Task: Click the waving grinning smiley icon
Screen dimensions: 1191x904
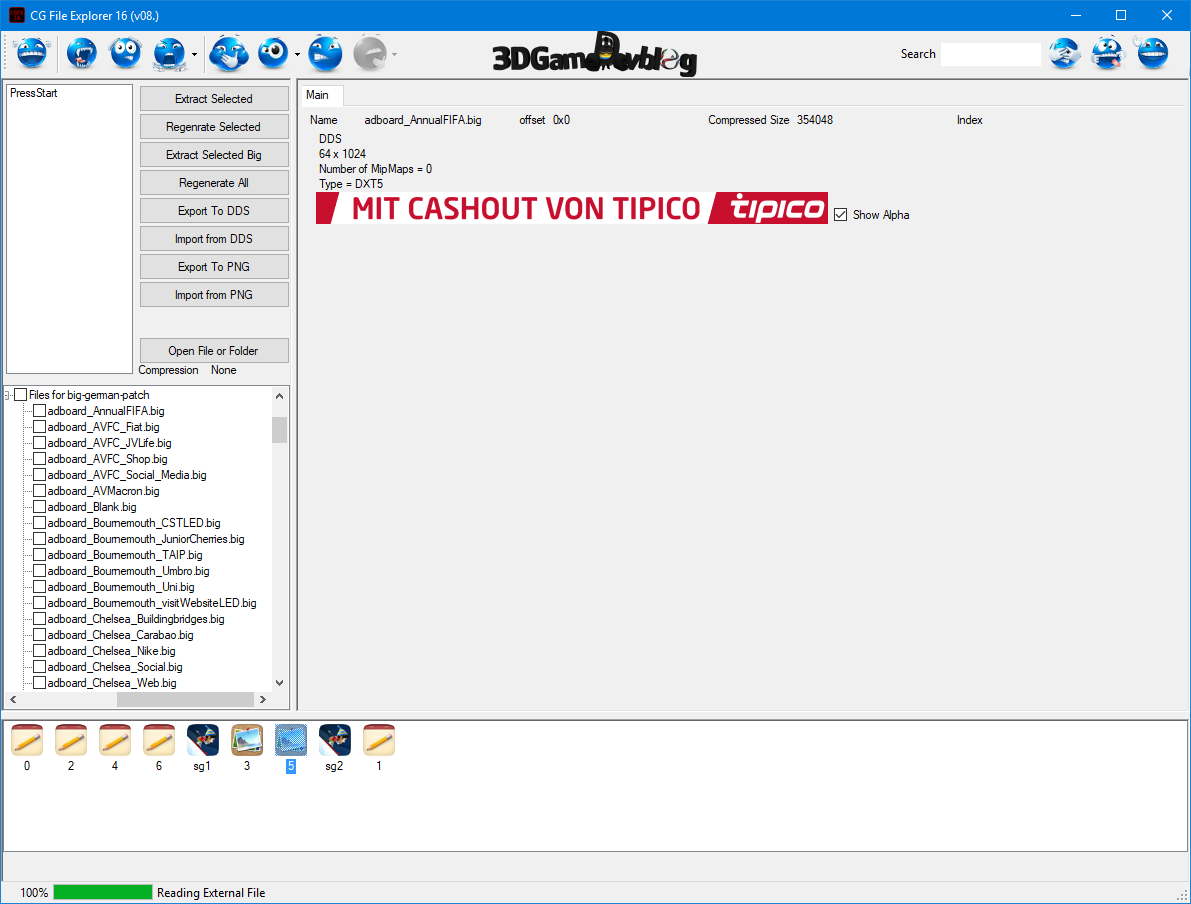Action: [x=1152, y=52]
